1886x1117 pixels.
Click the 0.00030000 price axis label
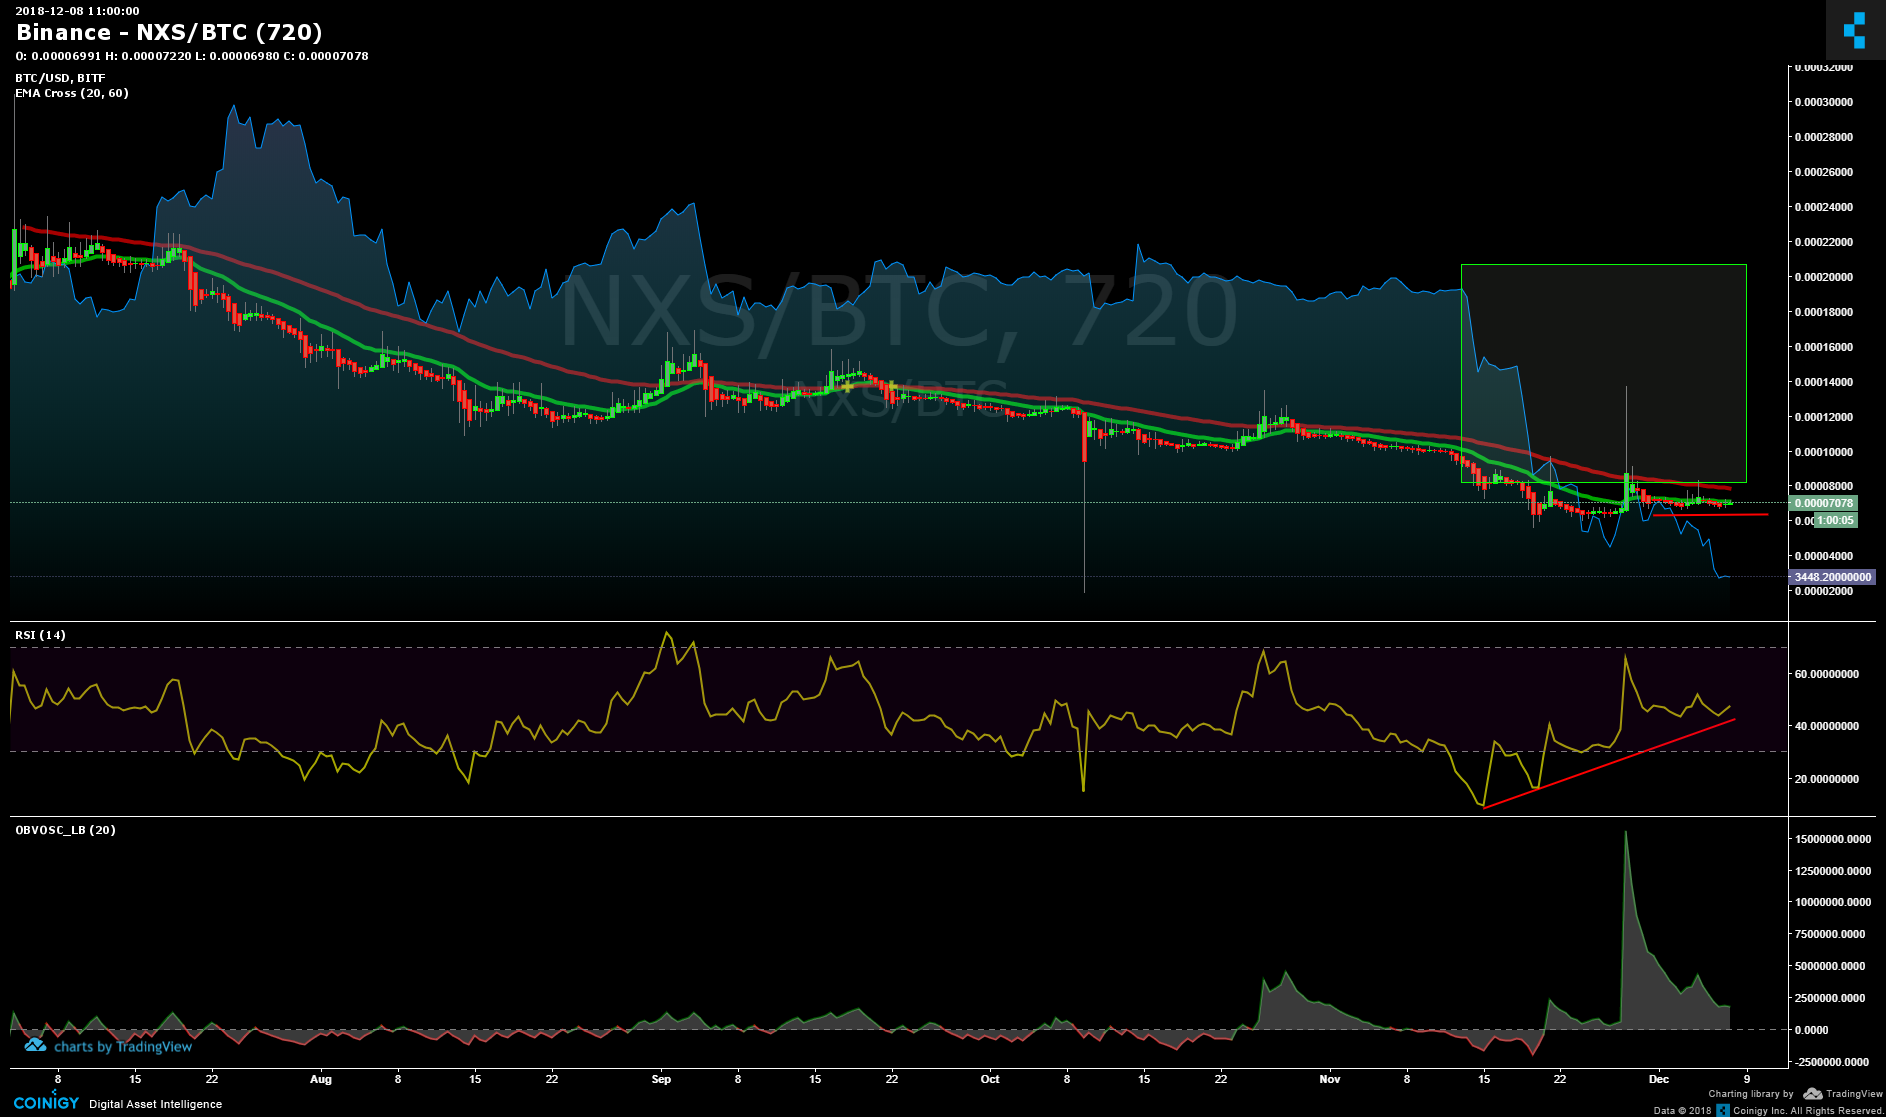[1823, 102]
